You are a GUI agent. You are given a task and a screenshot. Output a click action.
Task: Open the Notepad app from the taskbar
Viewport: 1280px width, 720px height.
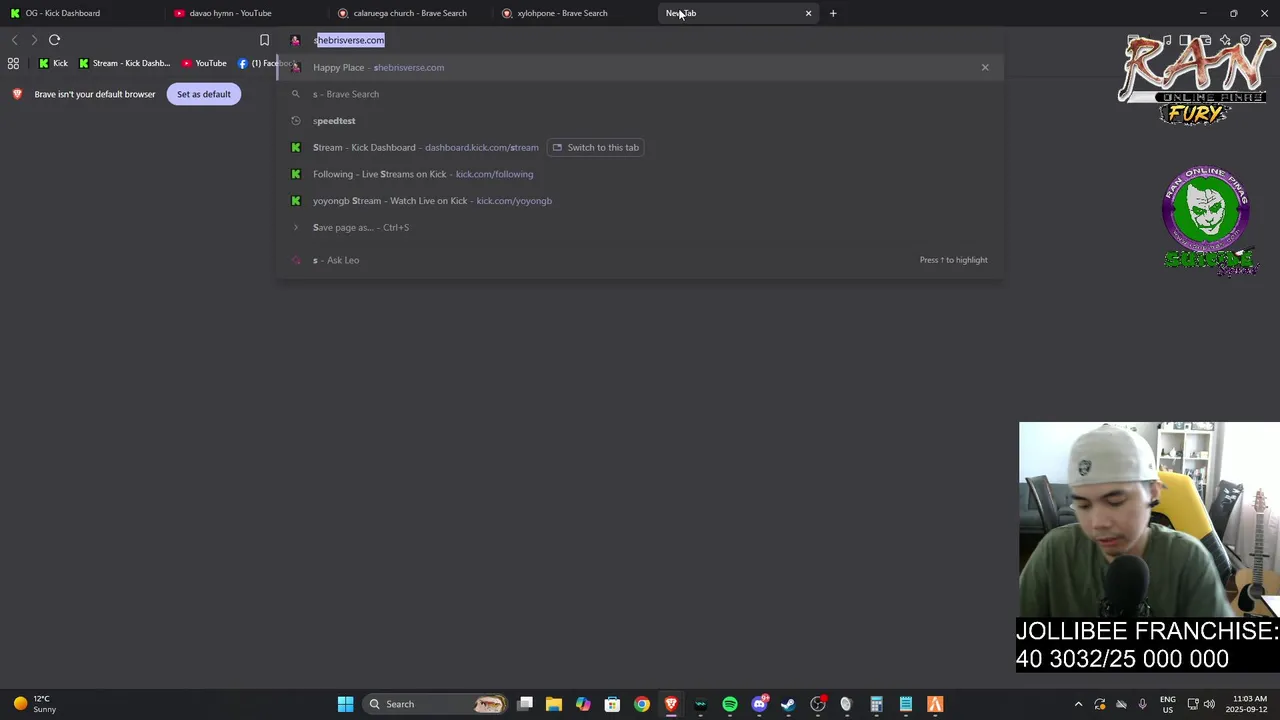coord(905,704)
